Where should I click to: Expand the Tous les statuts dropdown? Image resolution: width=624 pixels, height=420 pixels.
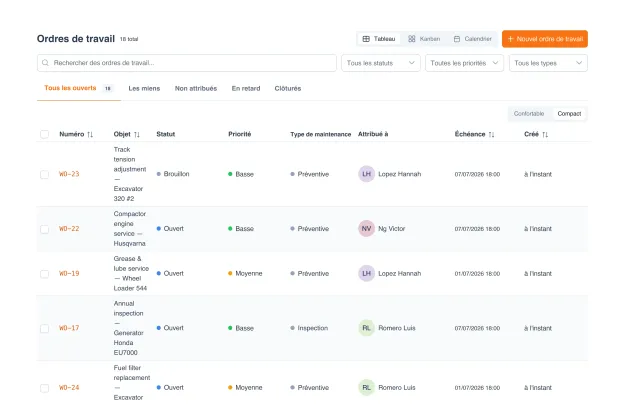[381, 63]
